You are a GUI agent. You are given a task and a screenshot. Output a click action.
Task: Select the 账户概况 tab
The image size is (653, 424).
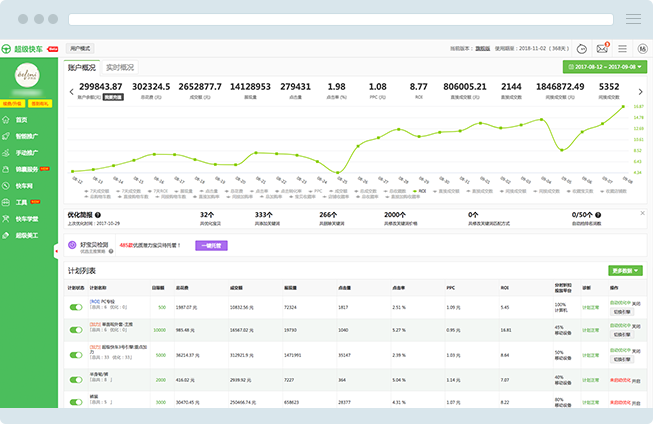[82, 68]
